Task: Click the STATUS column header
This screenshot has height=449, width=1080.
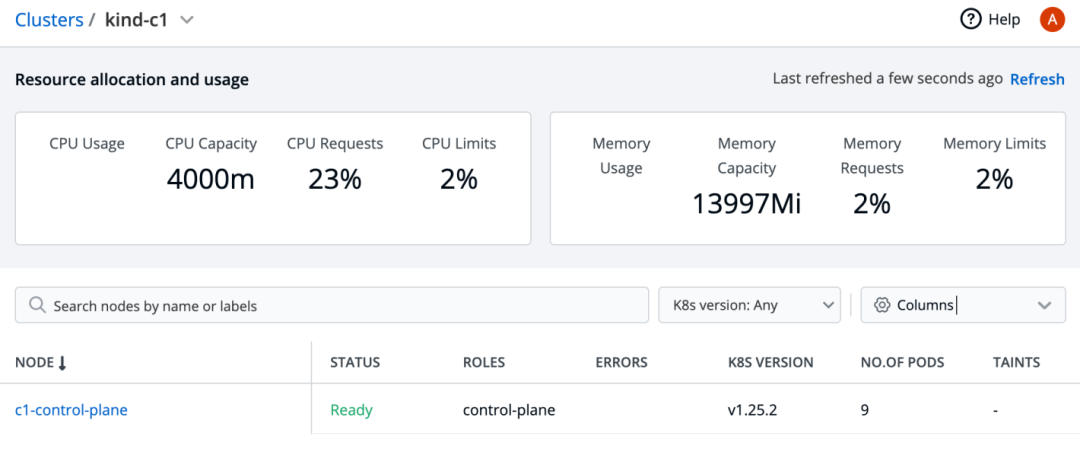Action: point(354,362)
